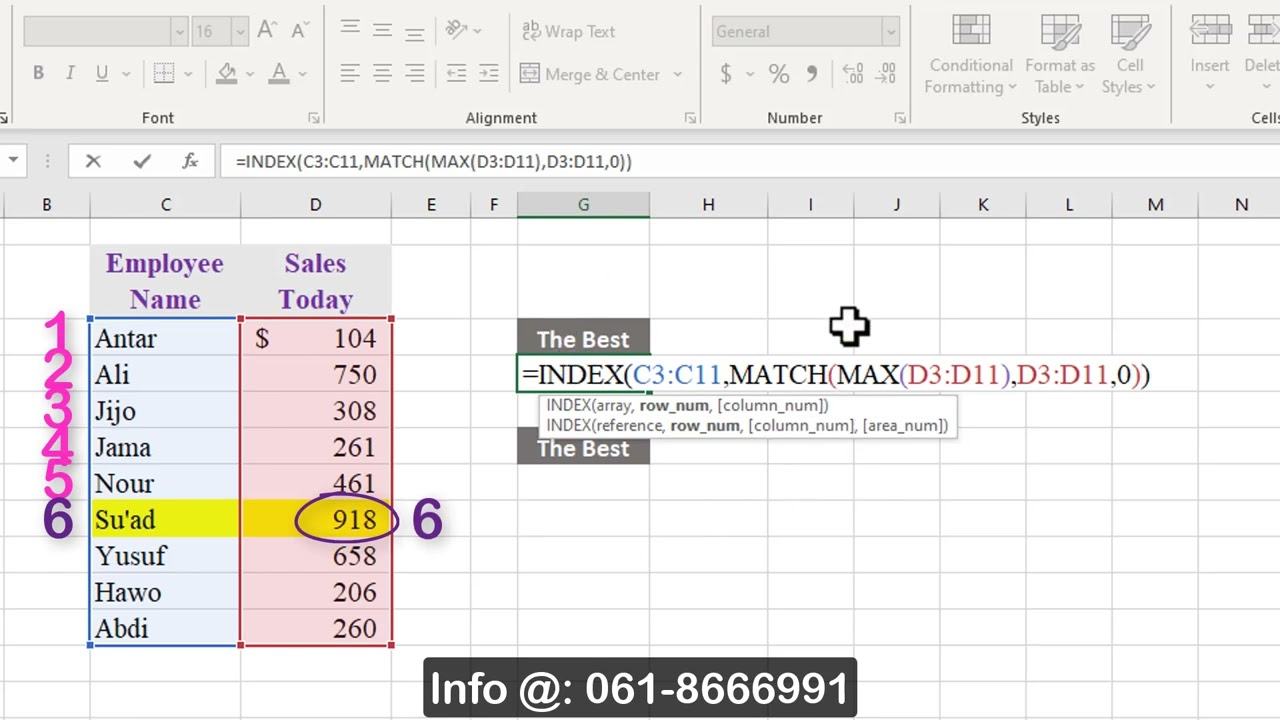
Task: Expand the font size dropdown showing 16
Action: (x=240, y=32)
